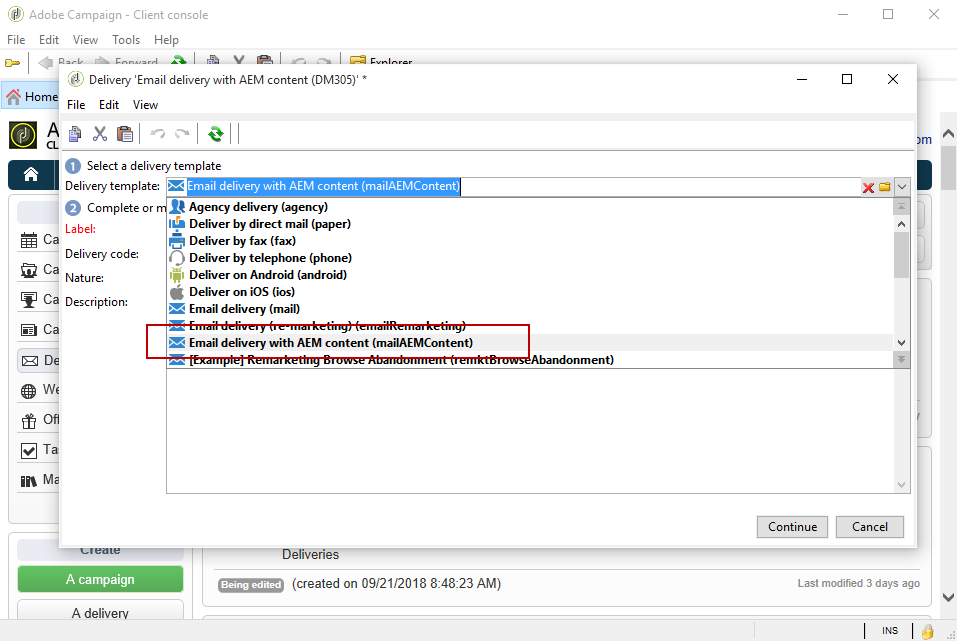Click the Explorer folder icon in the main toolbar
The image size is (957, 641).
358,61
